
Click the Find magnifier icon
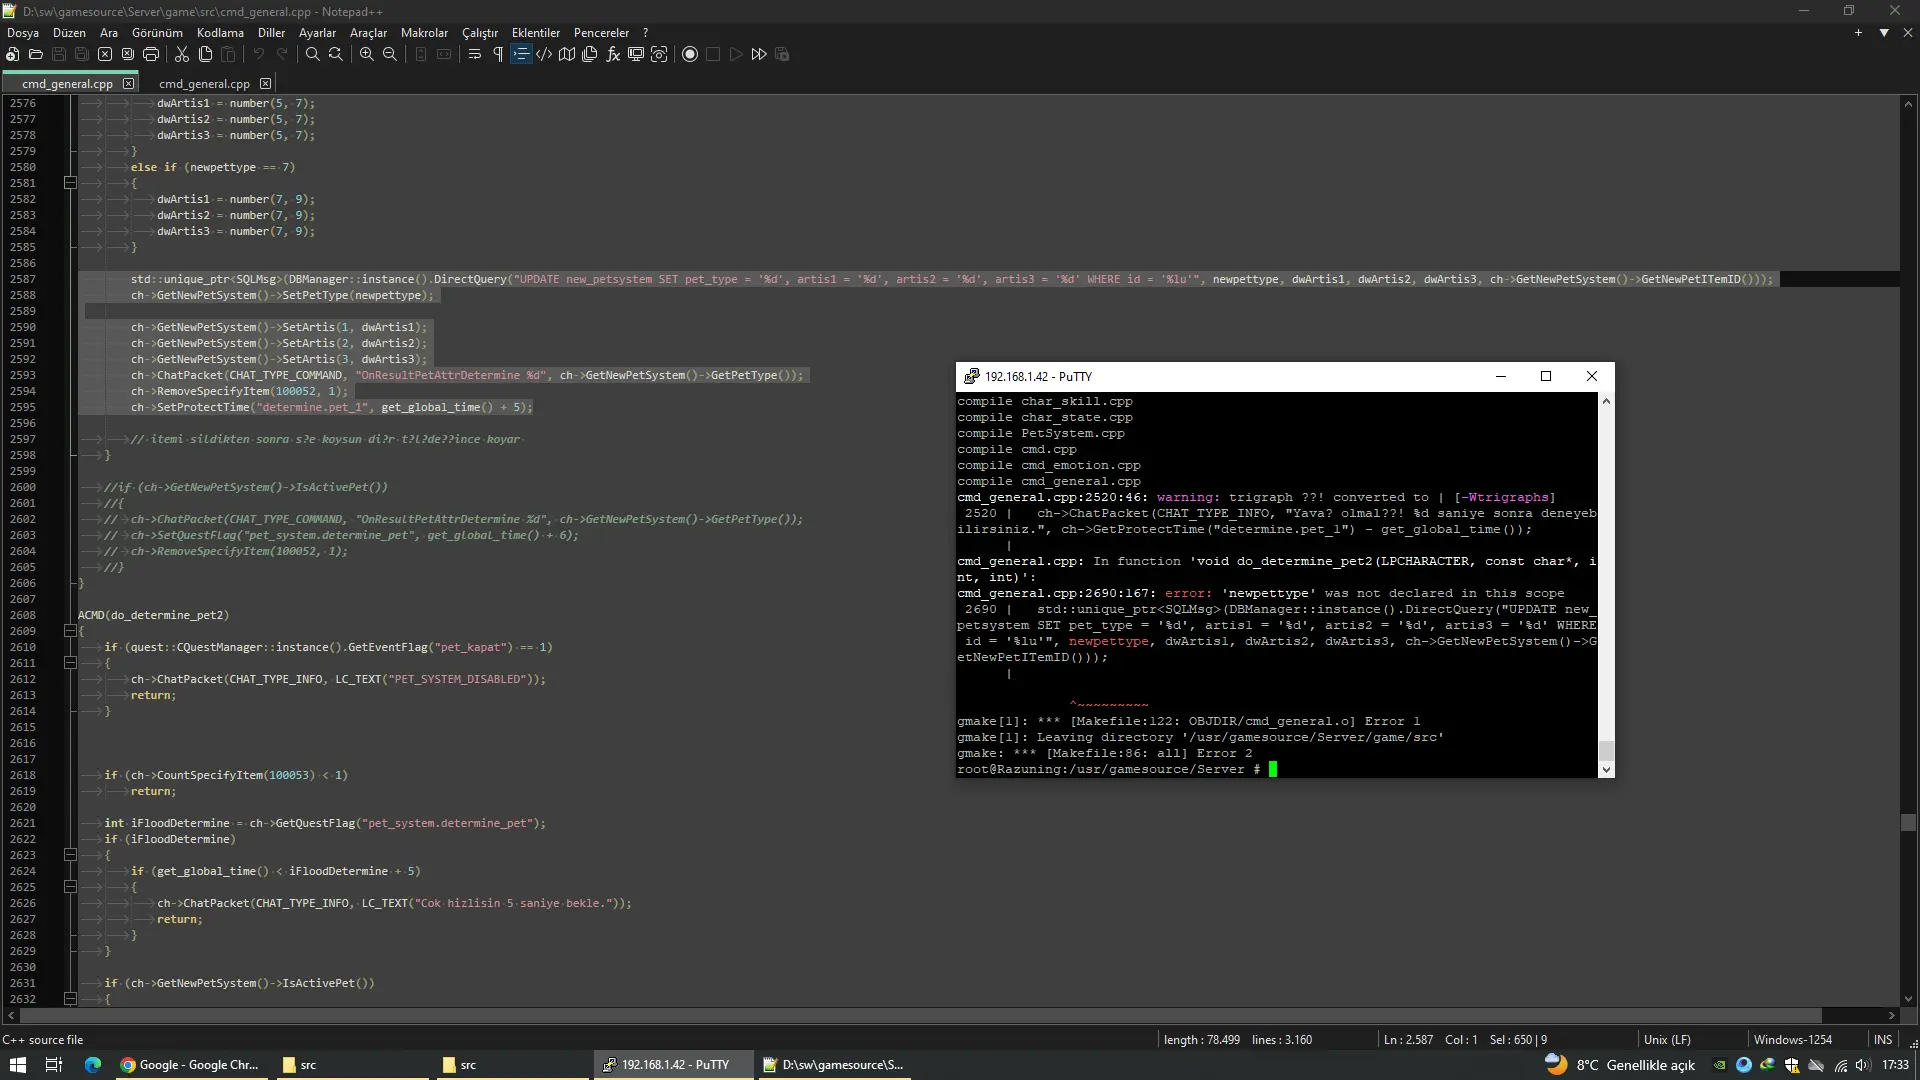click(x=312, y=54)
